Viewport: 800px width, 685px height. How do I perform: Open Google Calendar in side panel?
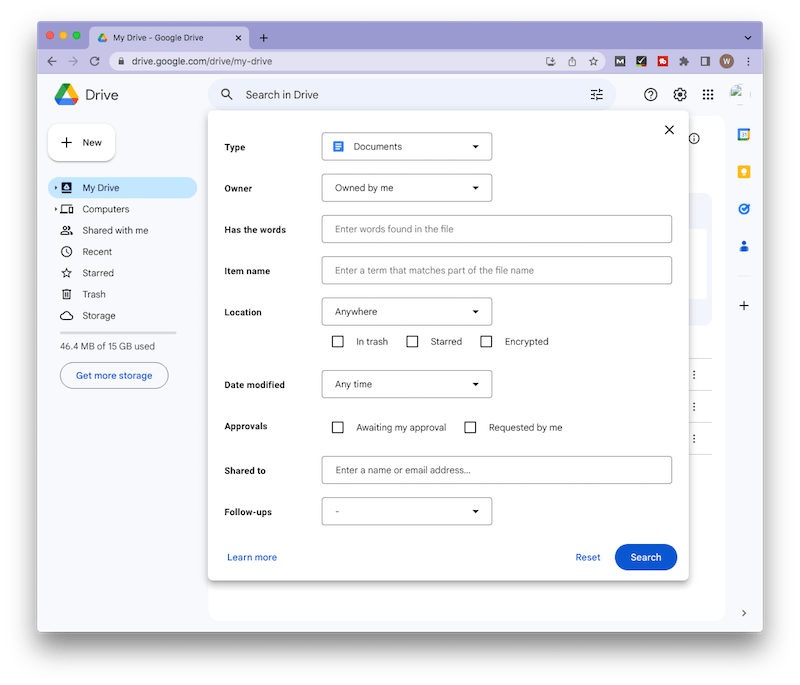click(x=744, y=134)
